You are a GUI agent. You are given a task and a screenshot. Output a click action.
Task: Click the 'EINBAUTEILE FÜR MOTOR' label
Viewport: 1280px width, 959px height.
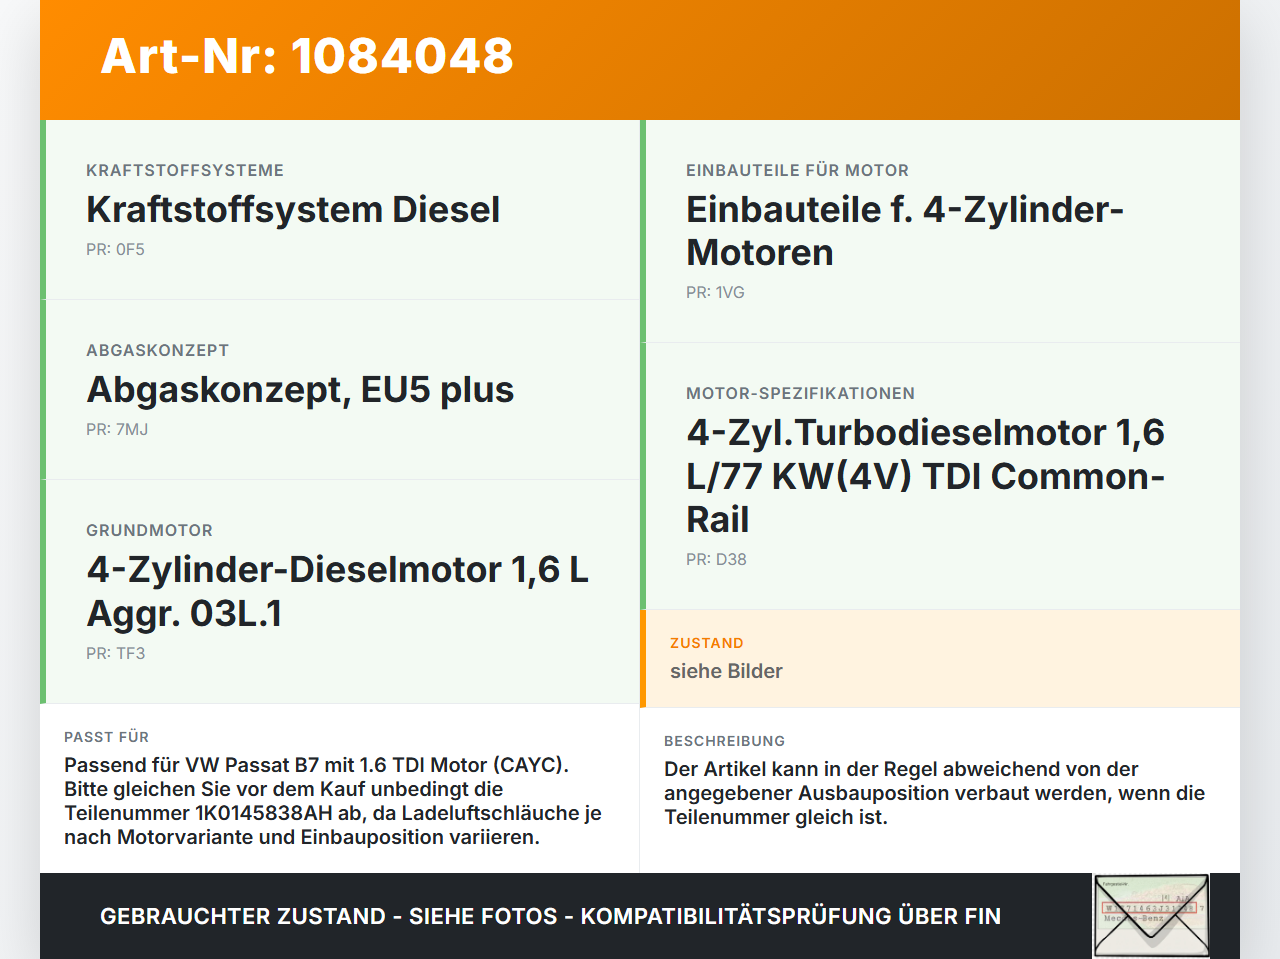(797, 170)
